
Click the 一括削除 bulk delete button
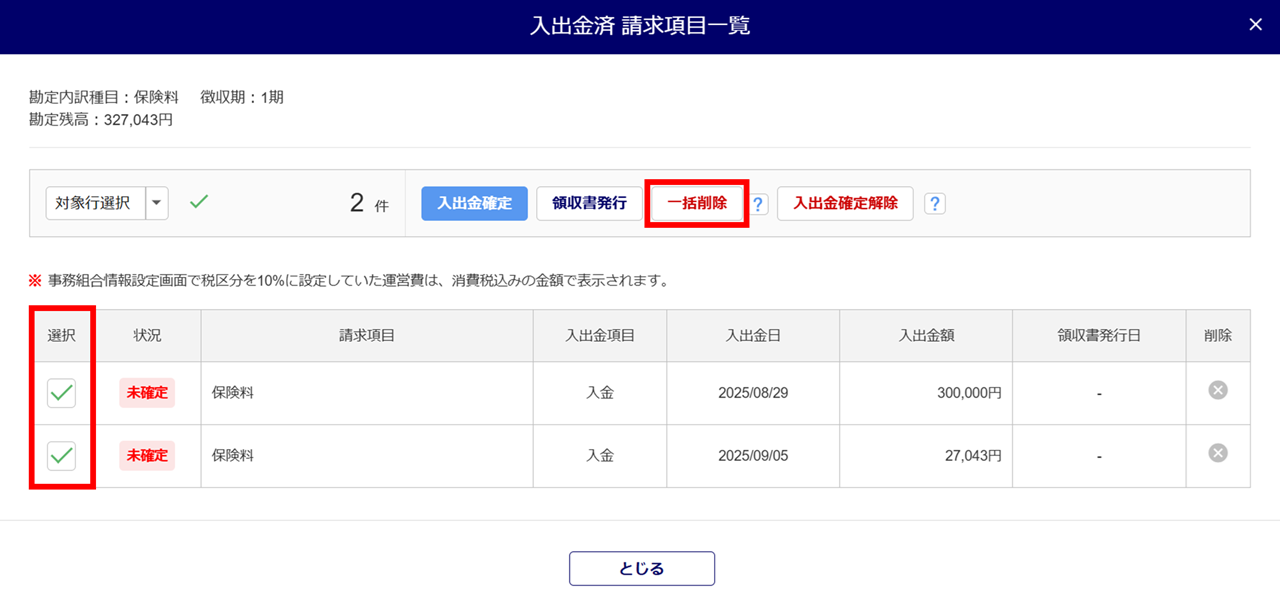pos(697,203)
